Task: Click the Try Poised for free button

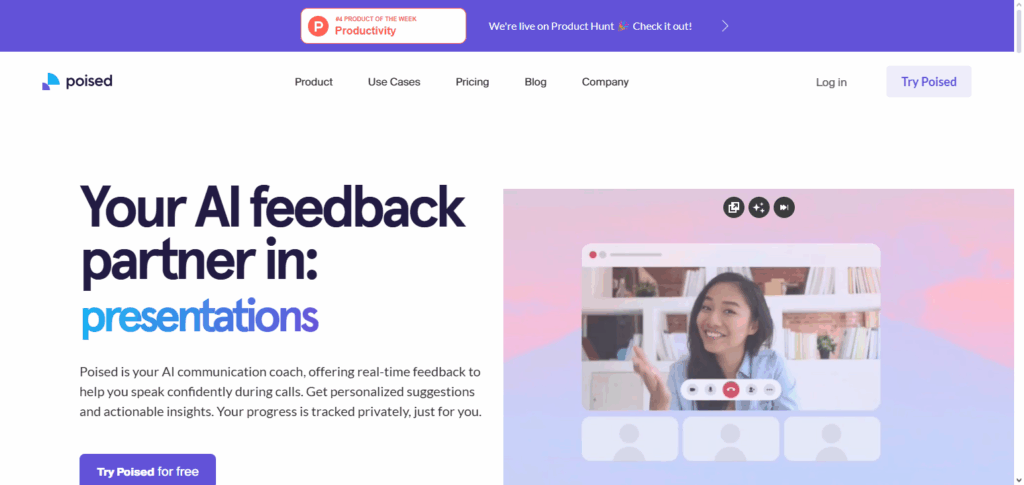Action: [x=148, y=470]
